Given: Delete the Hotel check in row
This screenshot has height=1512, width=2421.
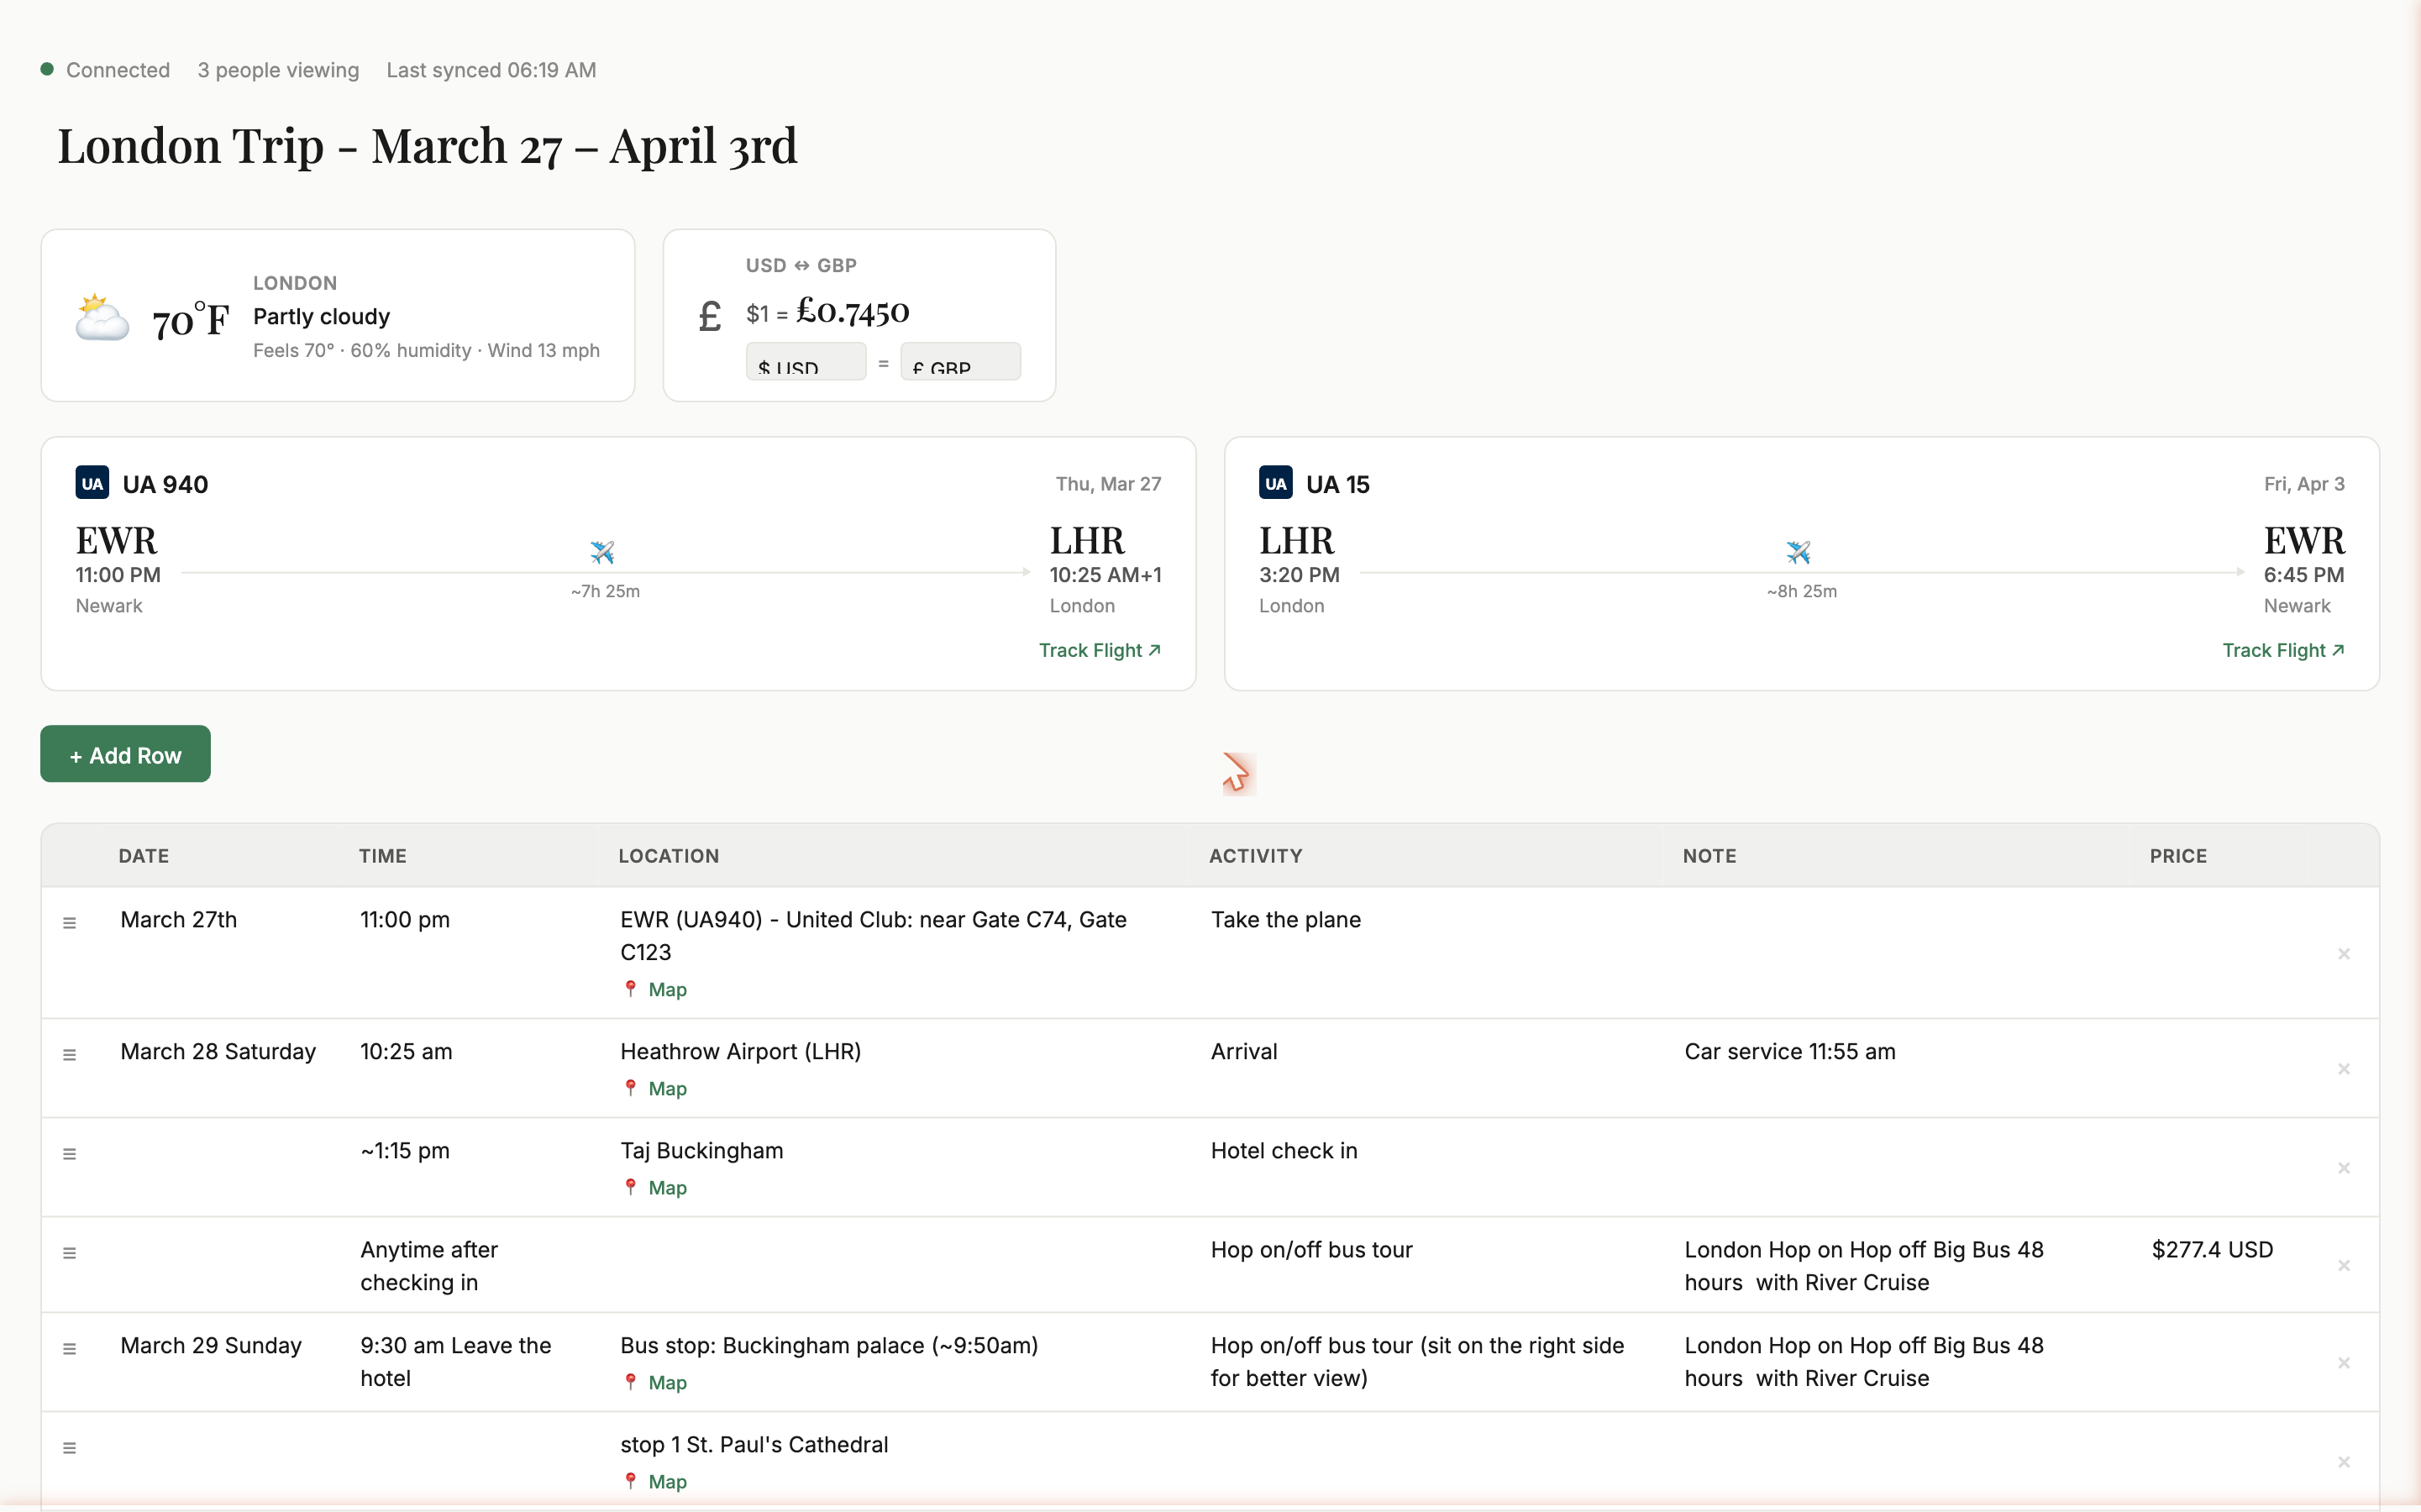Looking at the screenshot, I should click(x=2343, y=1167).
